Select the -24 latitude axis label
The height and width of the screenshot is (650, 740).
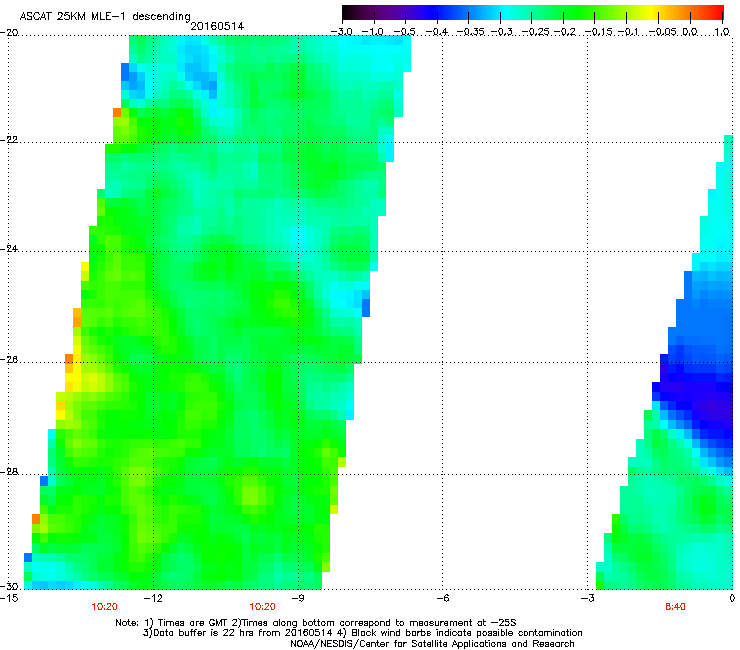pyautogui.click(x=9, y=249)
